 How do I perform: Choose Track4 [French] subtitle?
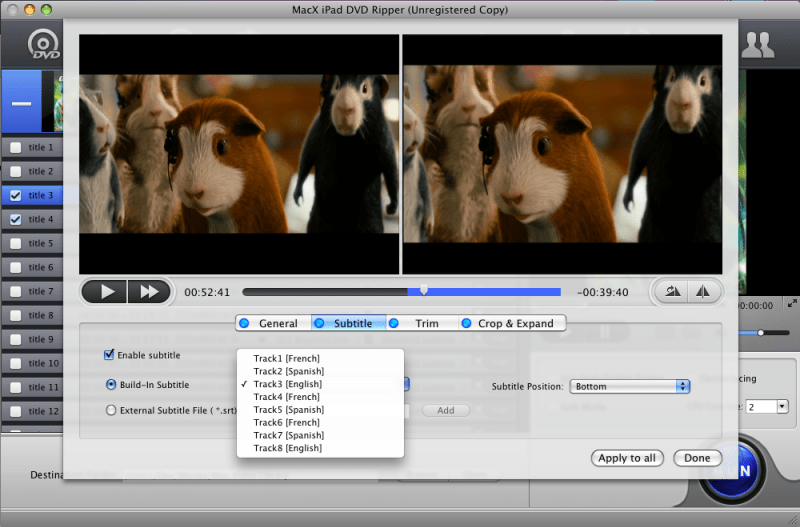coord(320,396)
